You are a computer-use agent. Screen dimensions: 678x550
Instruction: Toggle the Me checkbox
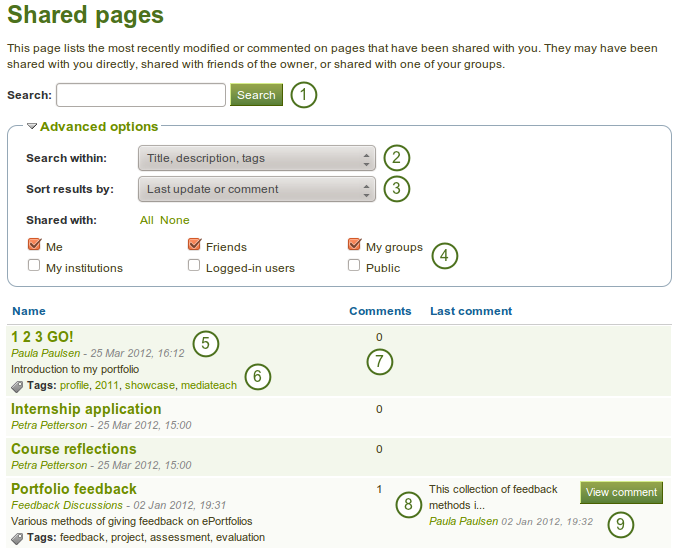[x=35, y=245]
